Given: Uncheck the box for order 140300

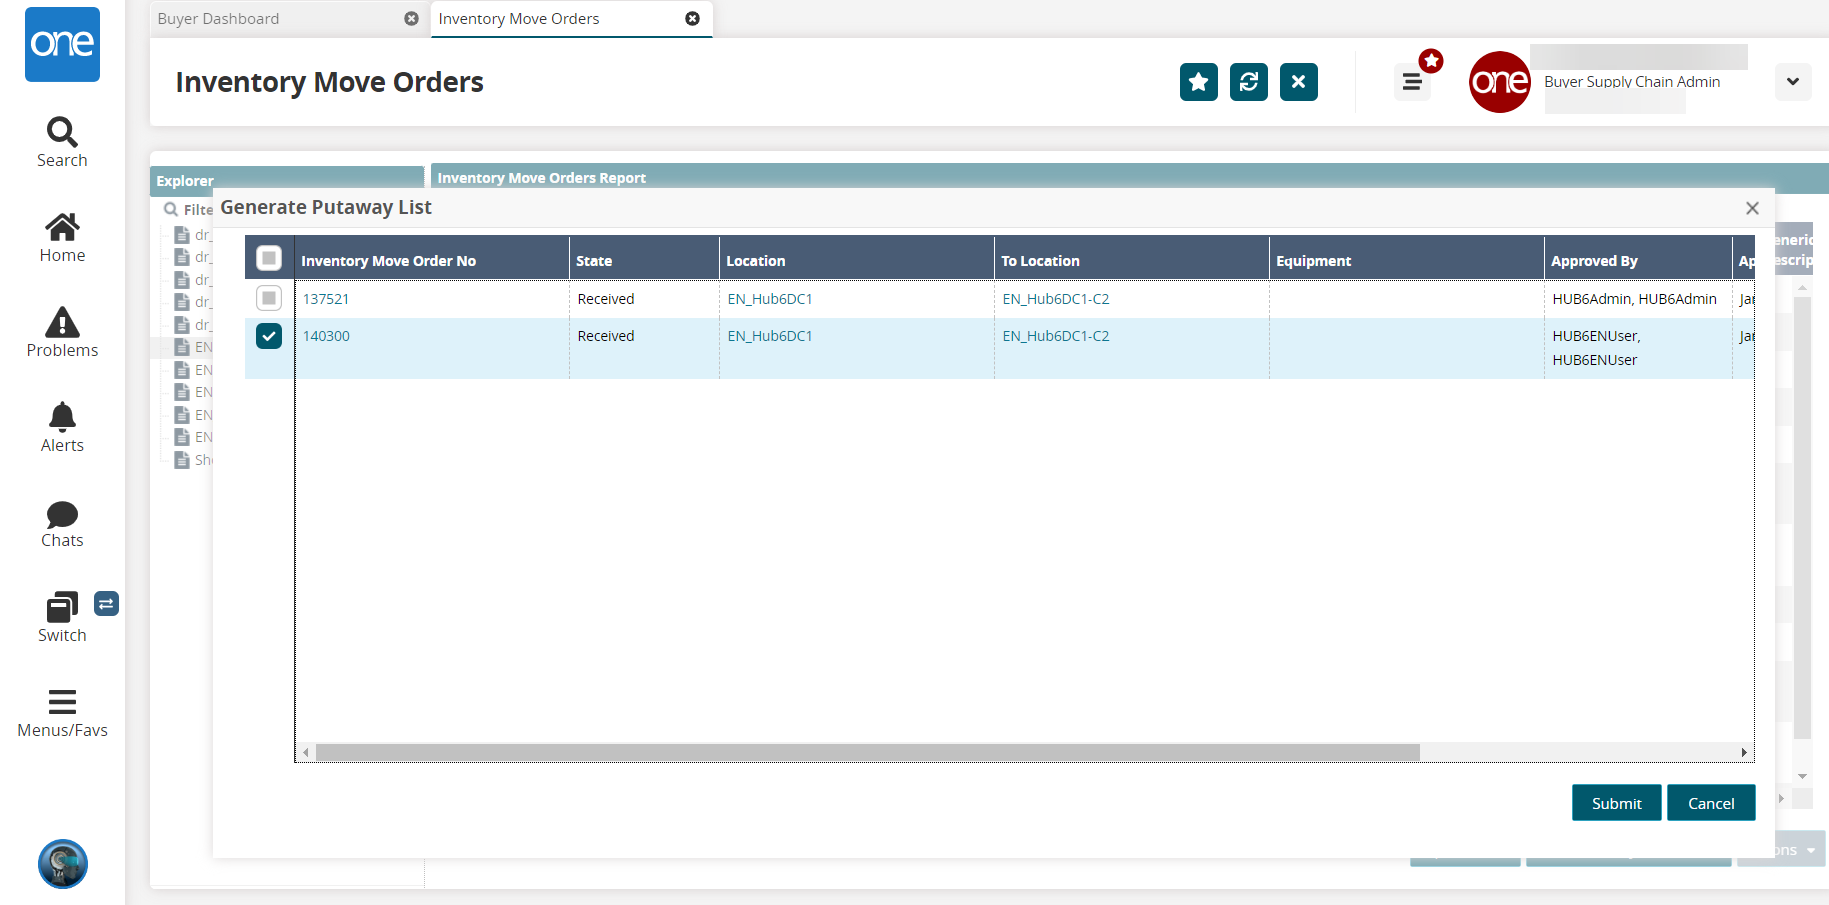Looking at the screenshot, I should tap(269, 336).
